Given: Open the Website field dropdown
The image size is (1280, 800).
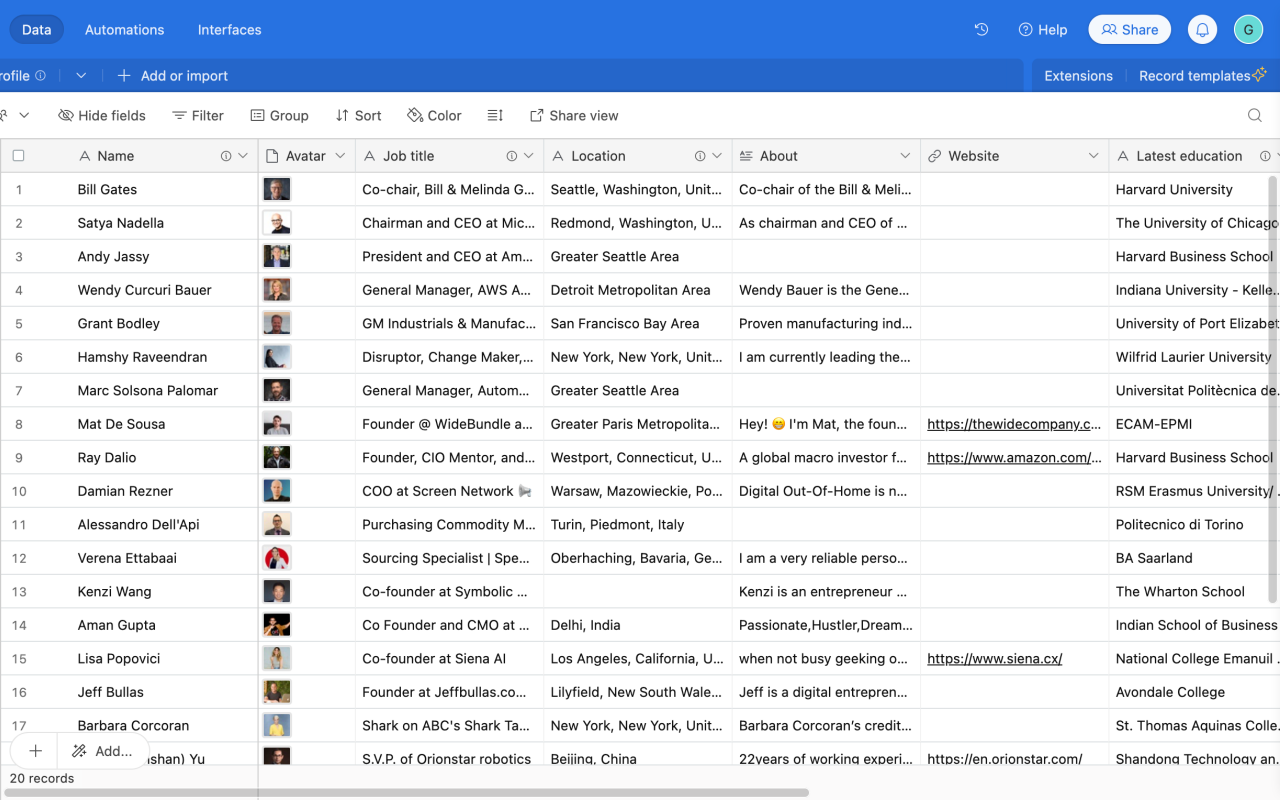Looking at the screenshot, I should tap(1094, 155).
